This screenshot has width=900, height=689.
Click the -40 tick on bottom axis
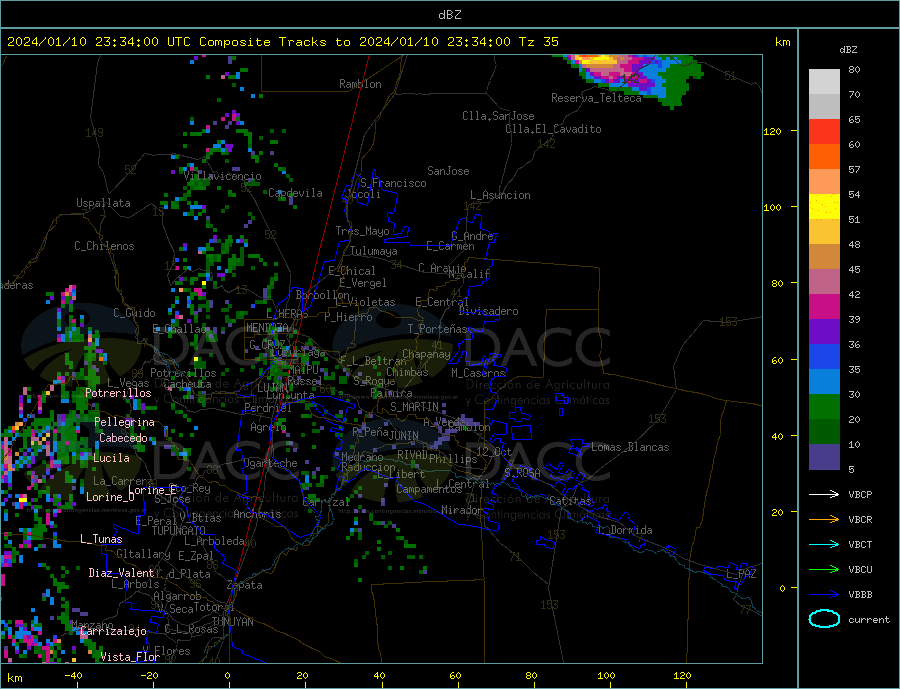tap(73, 676)
